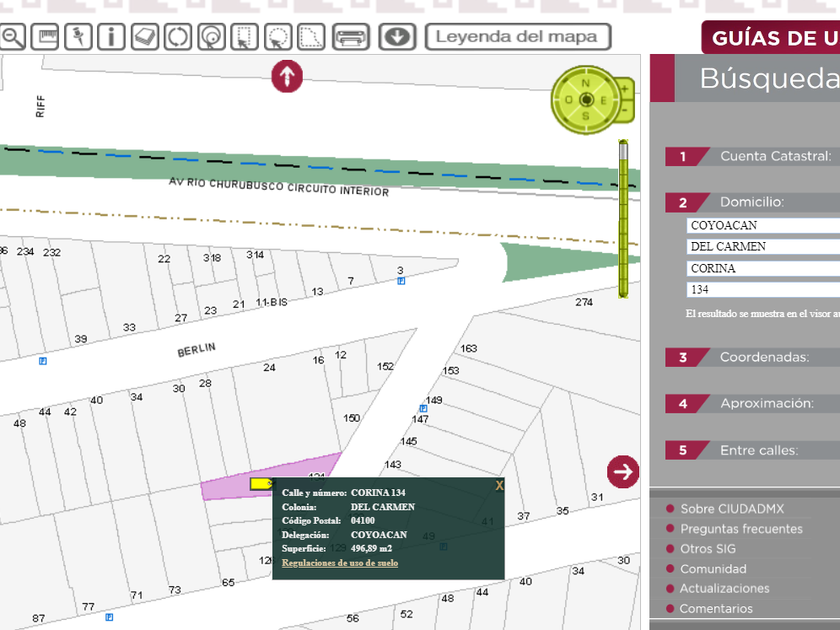Open the Leyenda del mapa button
This screenshot has height=630, width=840.
click(517, 37)
